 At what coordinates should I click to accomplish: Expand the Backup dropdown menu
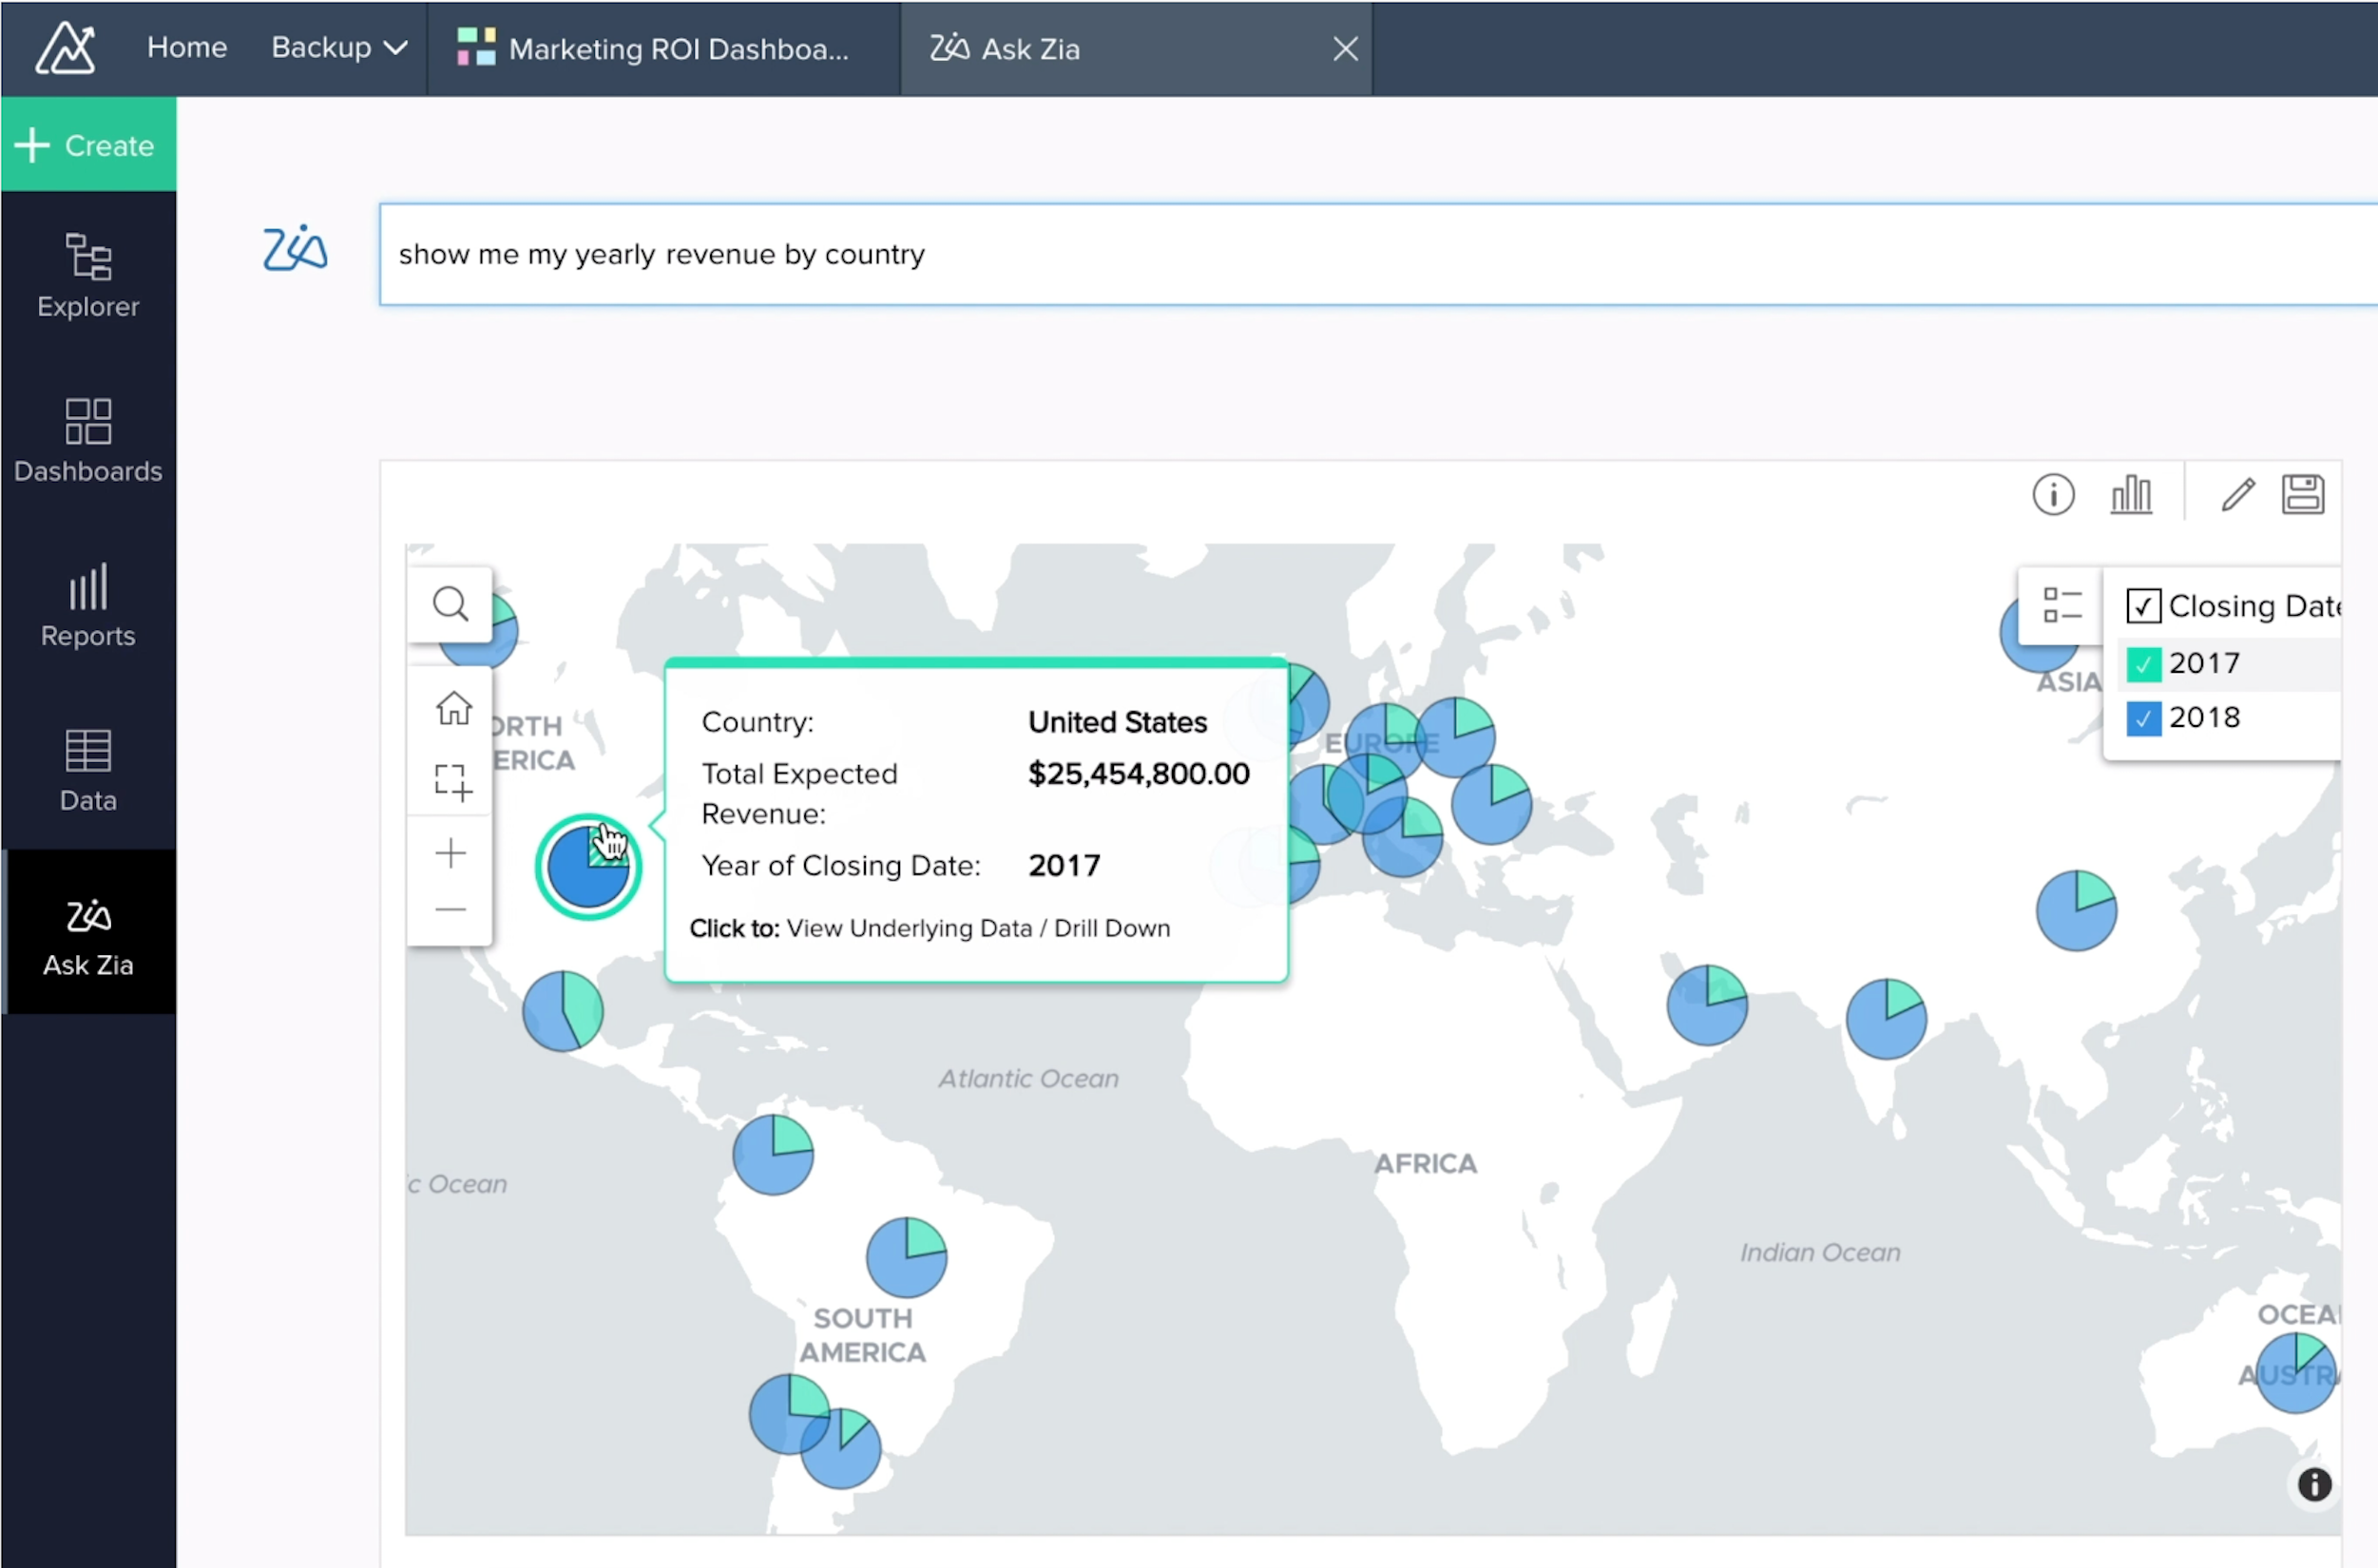coord(339,47)
